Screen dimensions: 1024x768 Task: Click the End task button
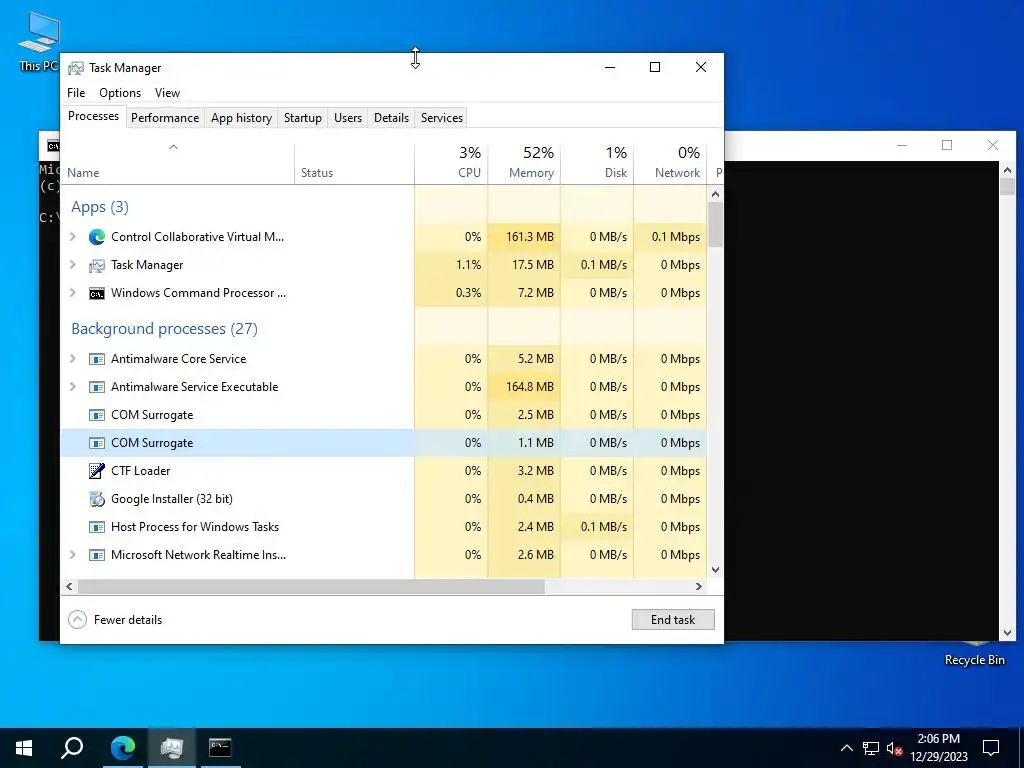click(673, 620)
